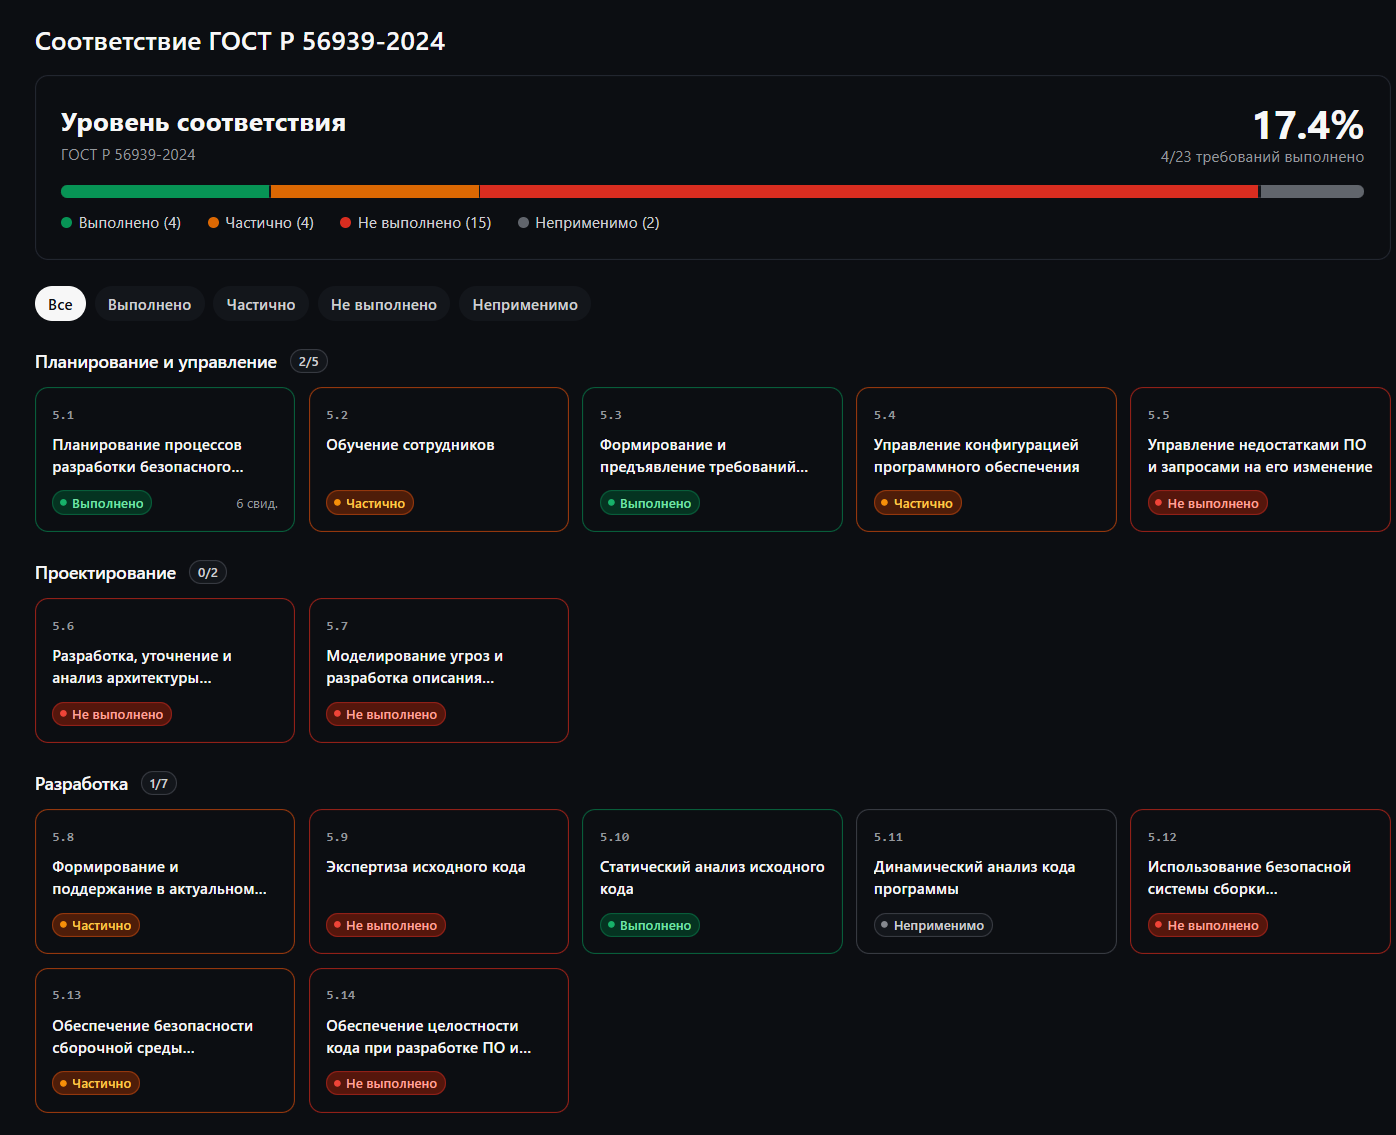Click the Проектирование section heading

tap(105, 573)
